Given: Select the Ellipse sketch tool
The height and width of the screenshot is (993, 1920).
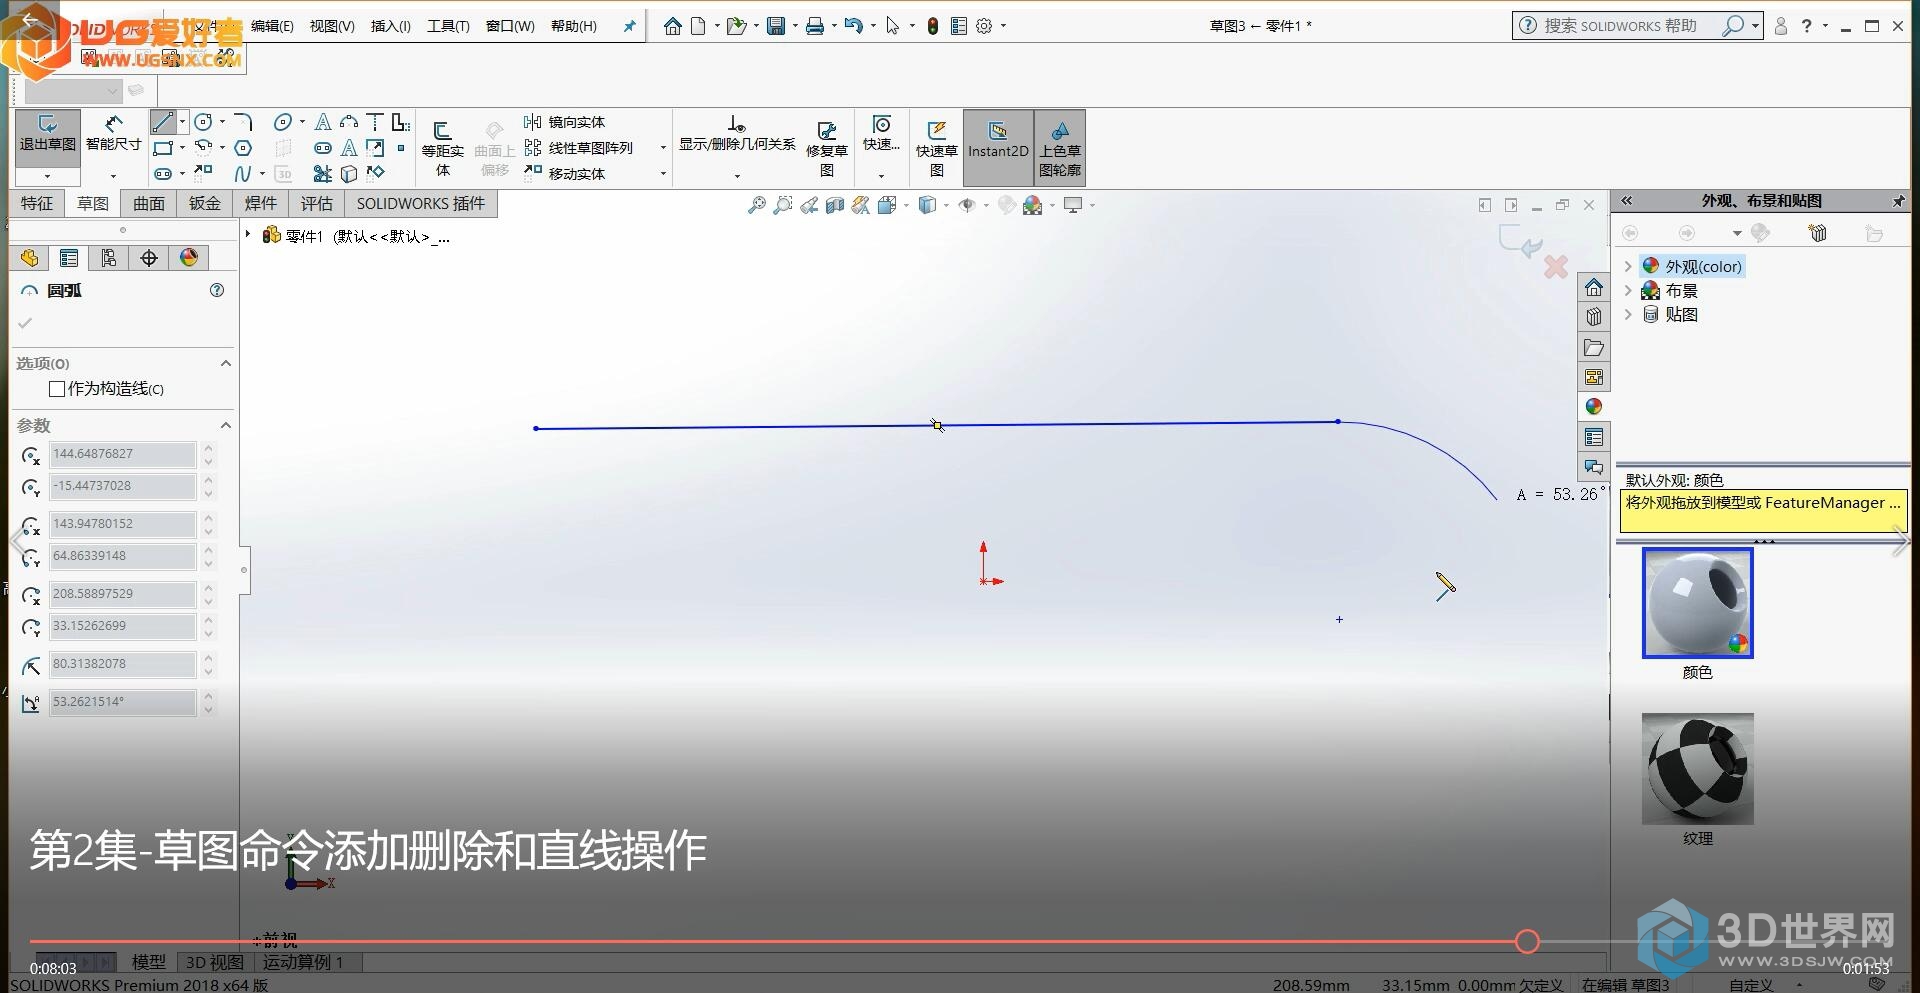Looking at the screenshot, I should pyautogui.click(x=283, y=122).
